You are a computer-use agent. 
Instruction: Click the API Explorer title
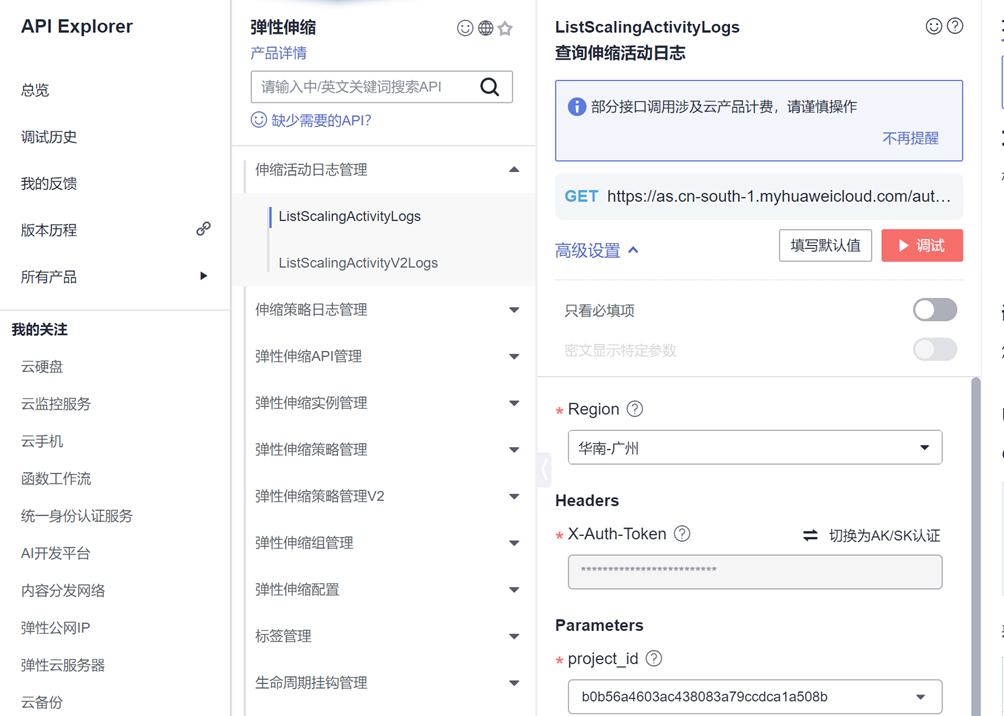click(77, 26)
